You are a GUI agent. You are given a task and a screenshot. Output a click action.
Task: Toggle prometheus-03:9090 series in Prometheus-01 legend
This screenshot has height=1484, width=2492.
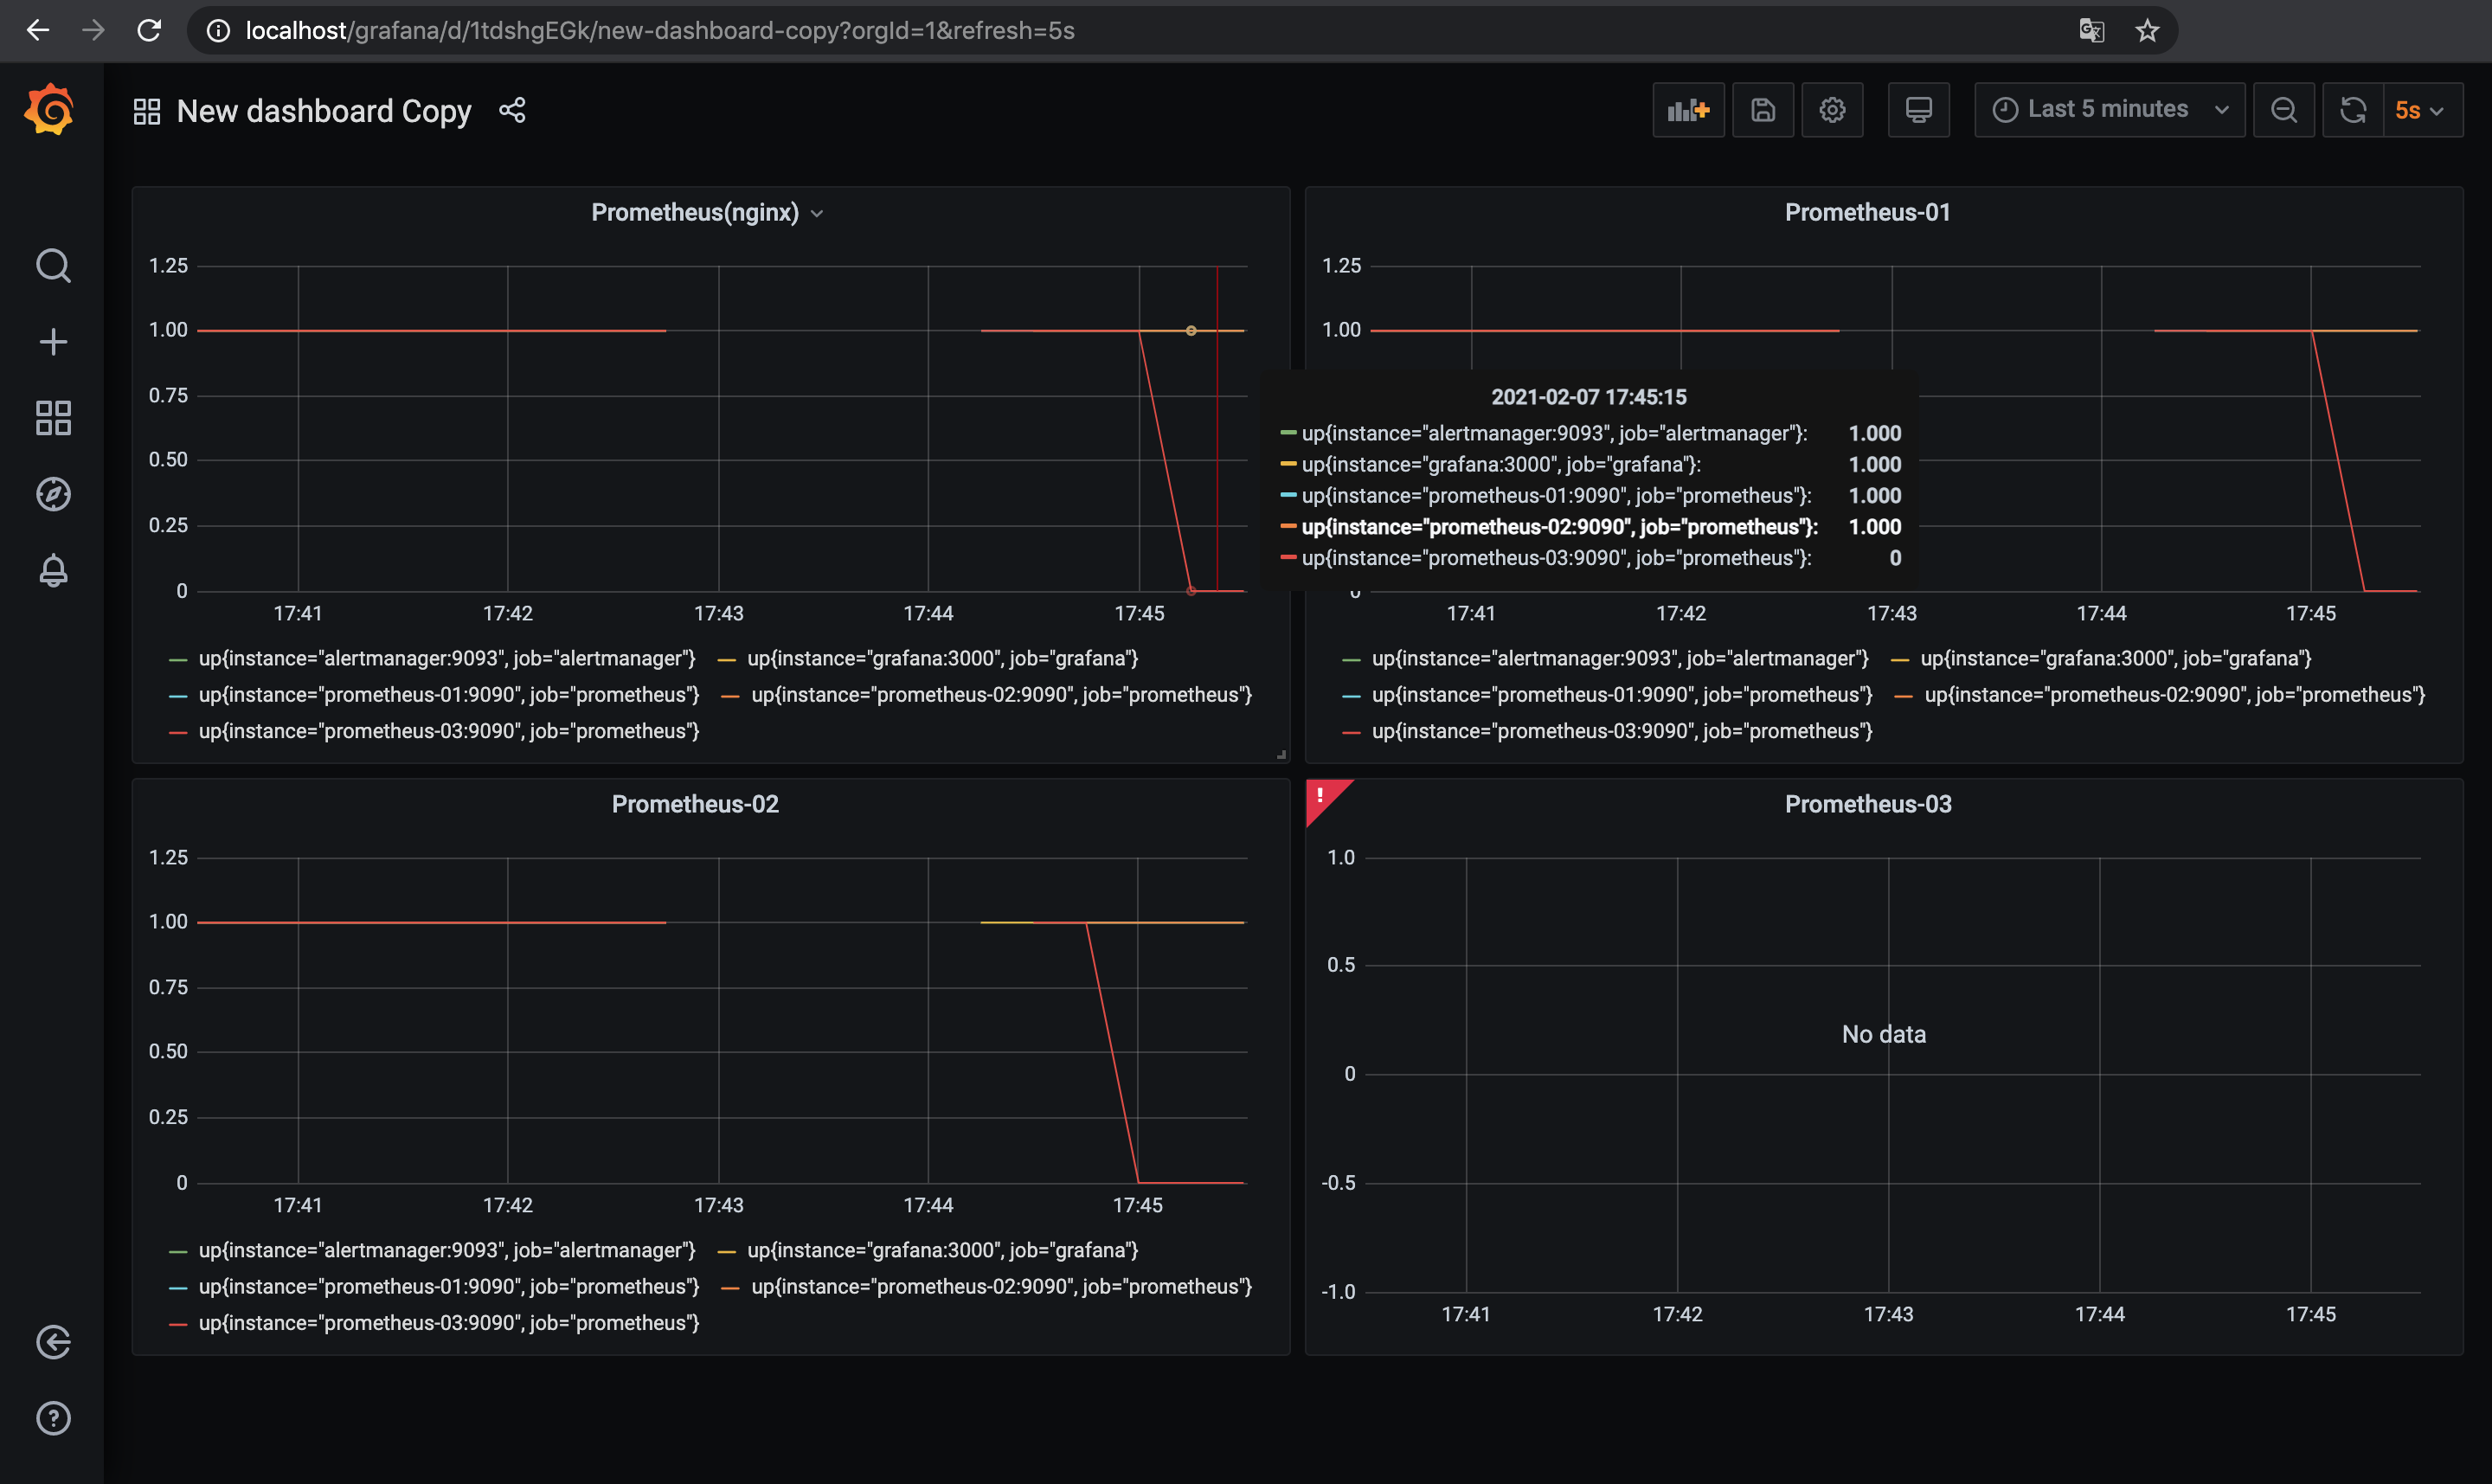1622,731
